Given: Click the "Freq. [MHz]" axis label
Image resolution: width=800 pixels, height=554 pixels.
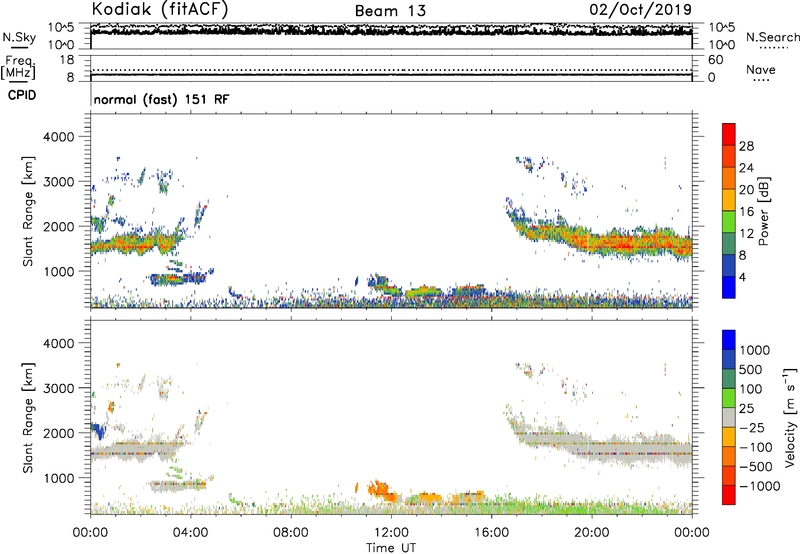Looking at the screenshot, I should point(19,68).
